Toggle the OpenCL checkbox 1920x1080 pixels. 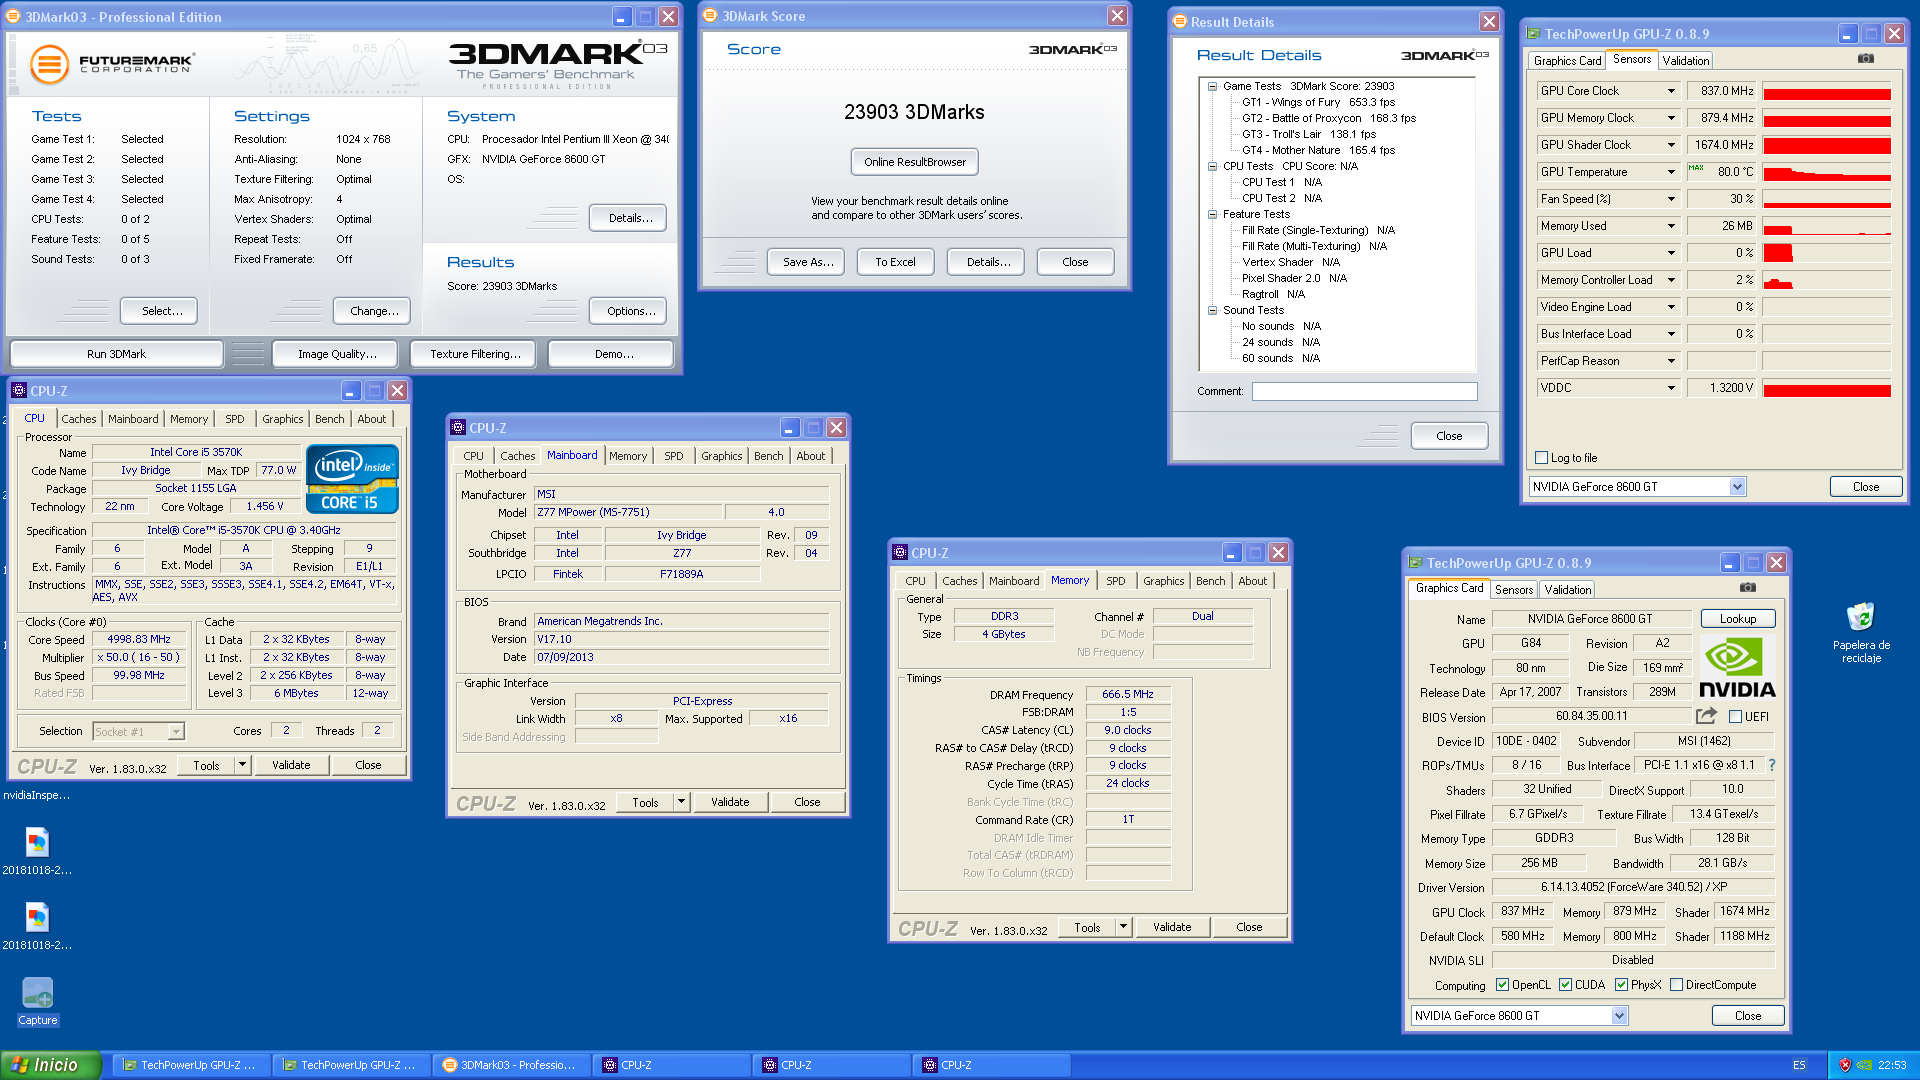coord(1502,985)
